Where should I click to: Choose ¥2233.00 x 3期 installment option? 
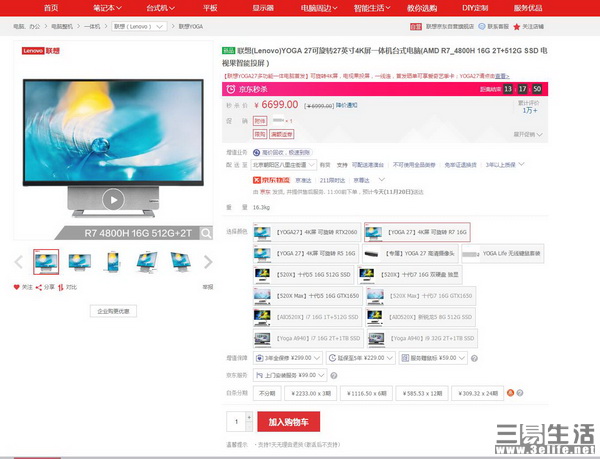[x=311, y=393]
